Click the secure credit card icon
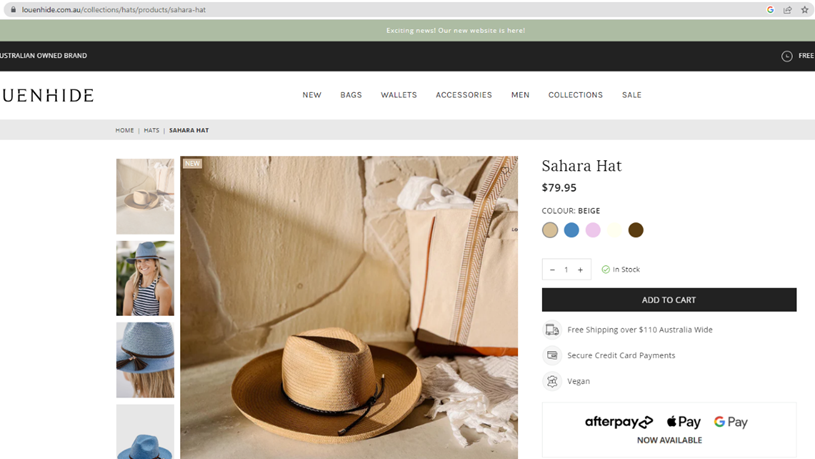Image resolution: width=815 pixels, height=459 pixels. point(552,355)
